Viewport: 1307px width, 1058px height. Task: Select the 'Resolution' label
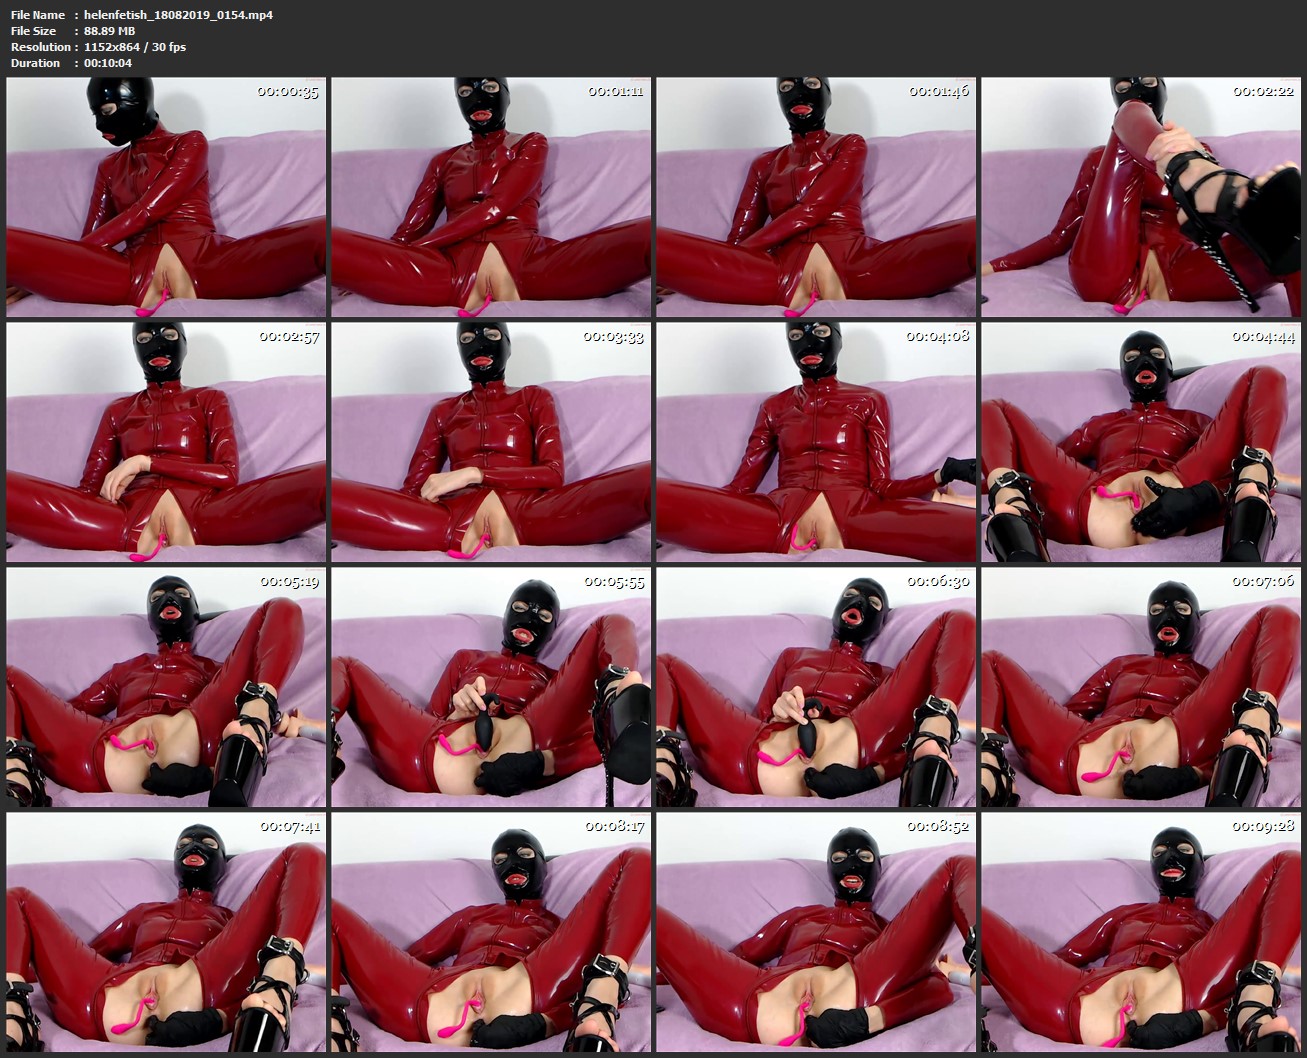(x=41, y=47)
